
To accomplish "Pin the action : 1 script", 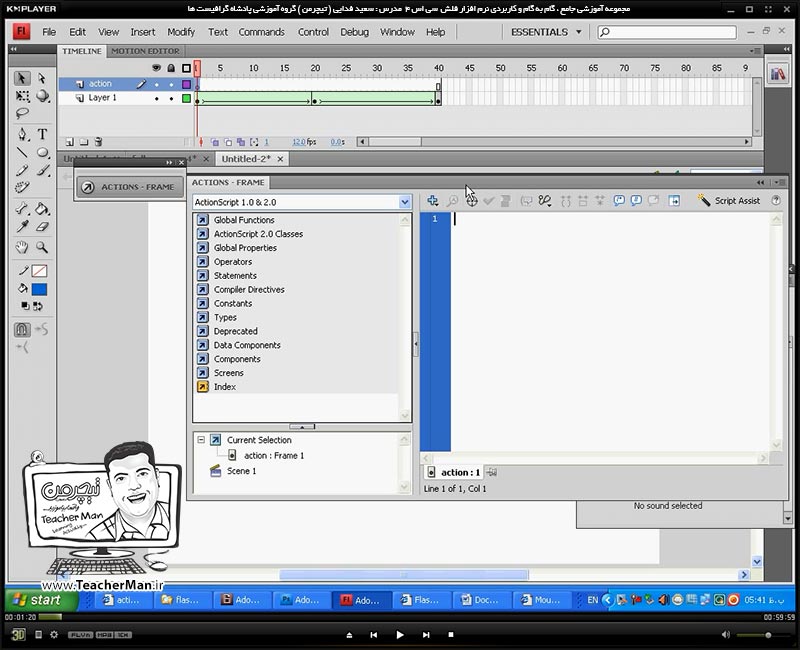I will point(491,472).
